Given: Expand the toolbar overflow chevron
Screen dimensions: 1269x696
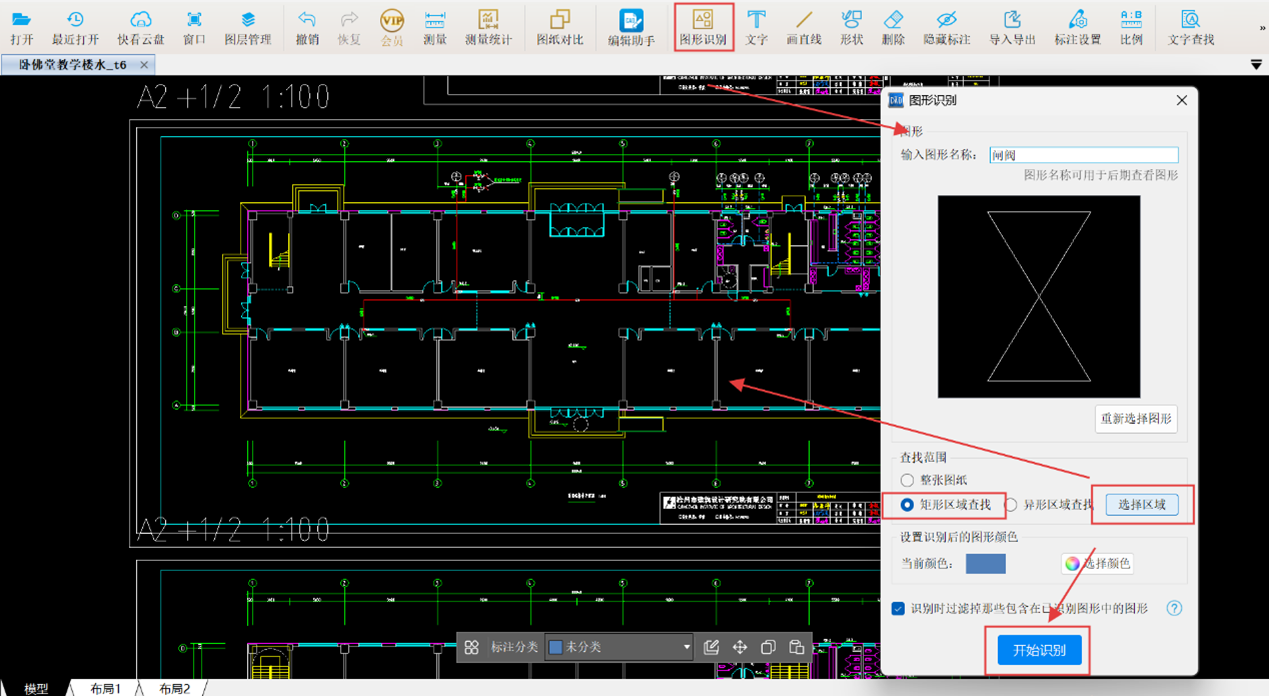Looking at the screenshot, I should point(1261,28).
